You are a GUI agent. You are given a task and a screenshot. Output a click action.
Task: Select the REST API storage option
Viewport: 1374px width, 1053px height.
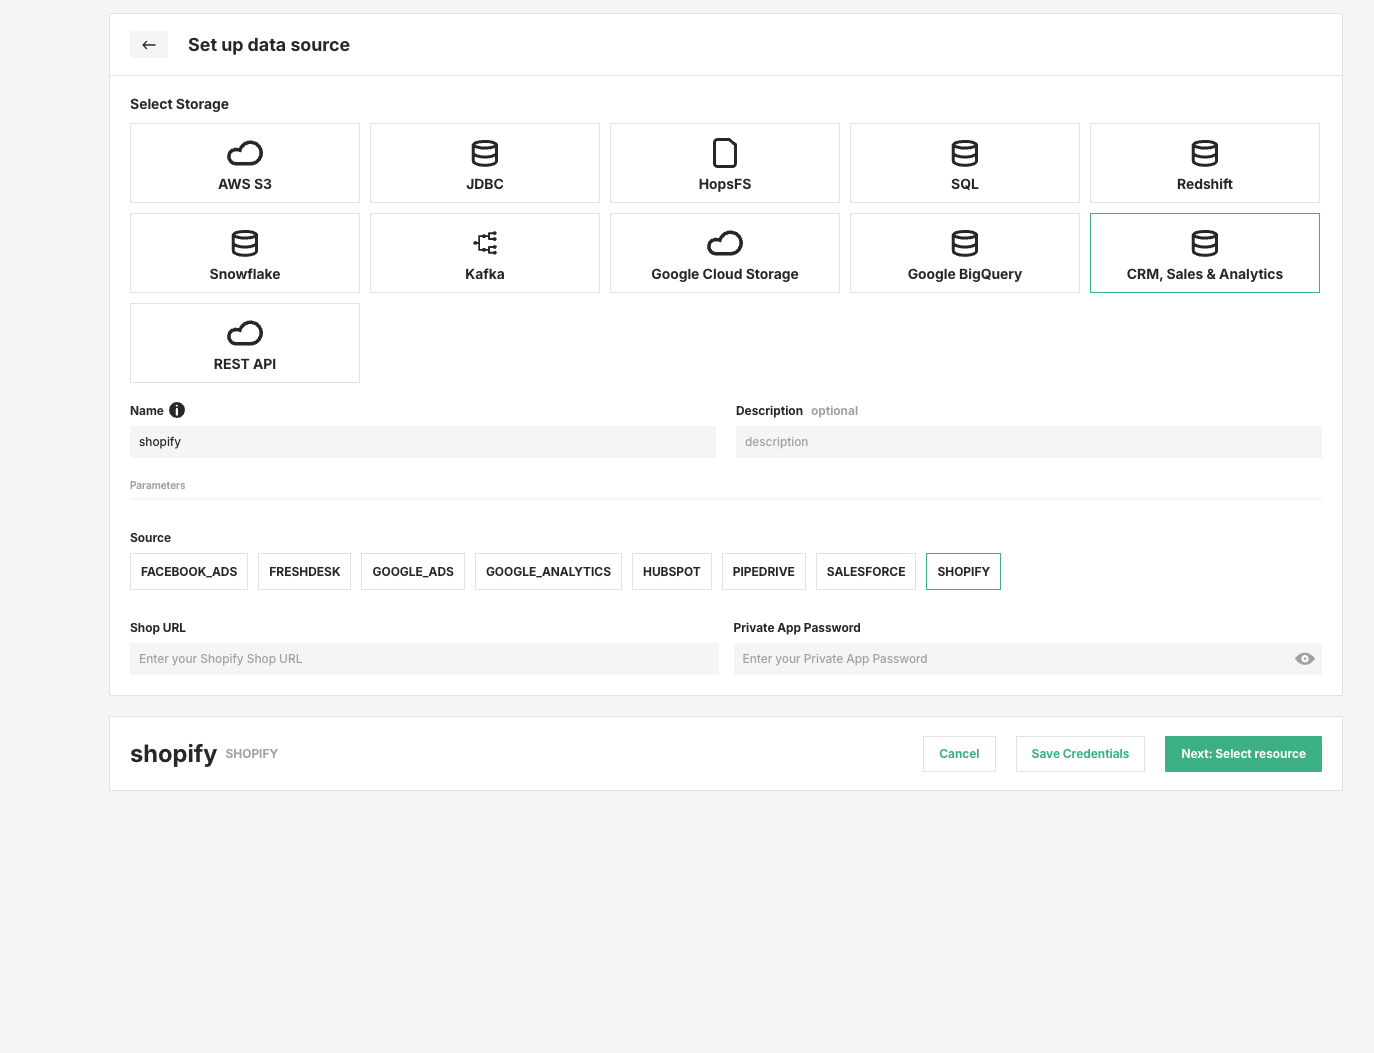pyautogui.click(x=244, y=342)
